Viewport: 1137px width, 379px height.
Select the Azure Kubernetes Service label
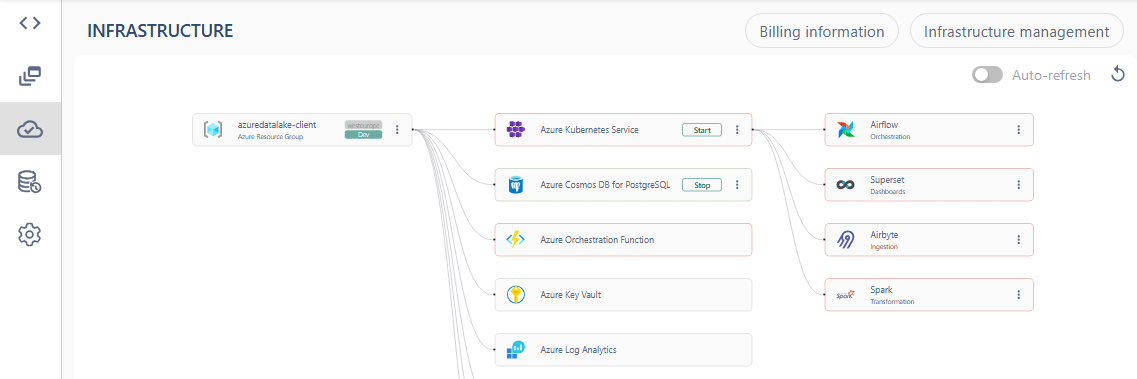pos(590,130)
